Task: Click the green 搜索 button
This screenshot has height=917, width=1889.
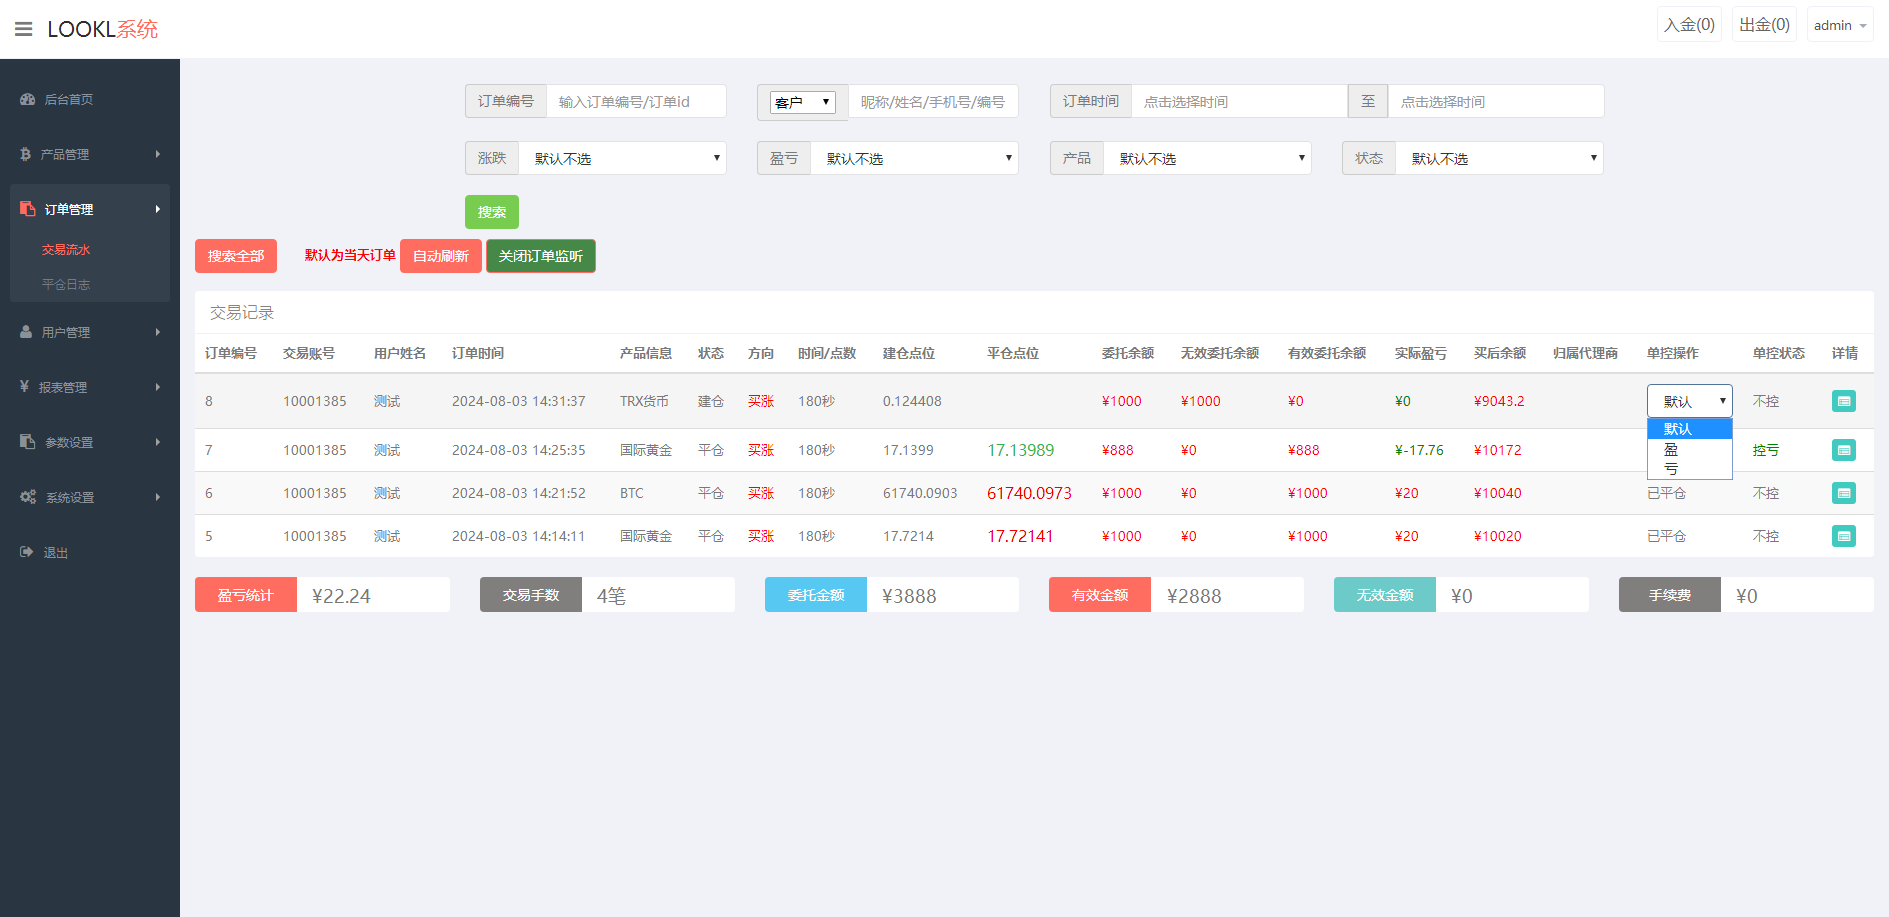Action: (x=491, y=212)
